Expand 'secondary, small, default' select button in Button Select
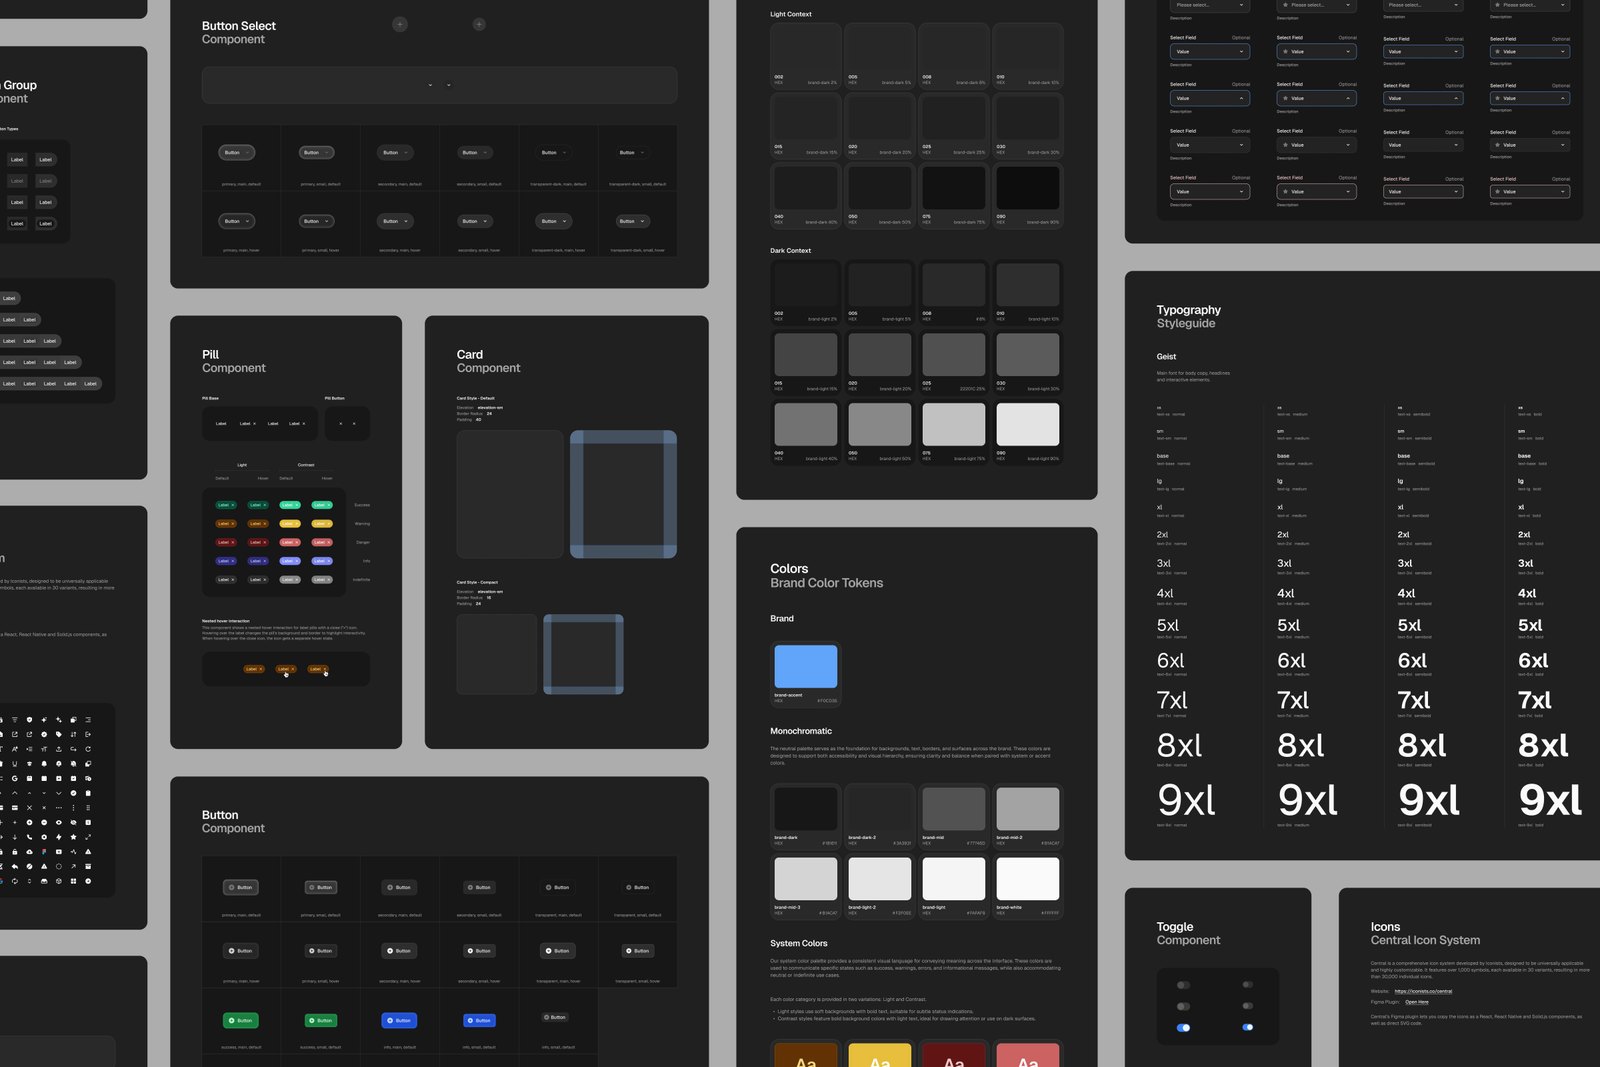This screenshot has height=1067, width=1600. [x=474, y=153]
